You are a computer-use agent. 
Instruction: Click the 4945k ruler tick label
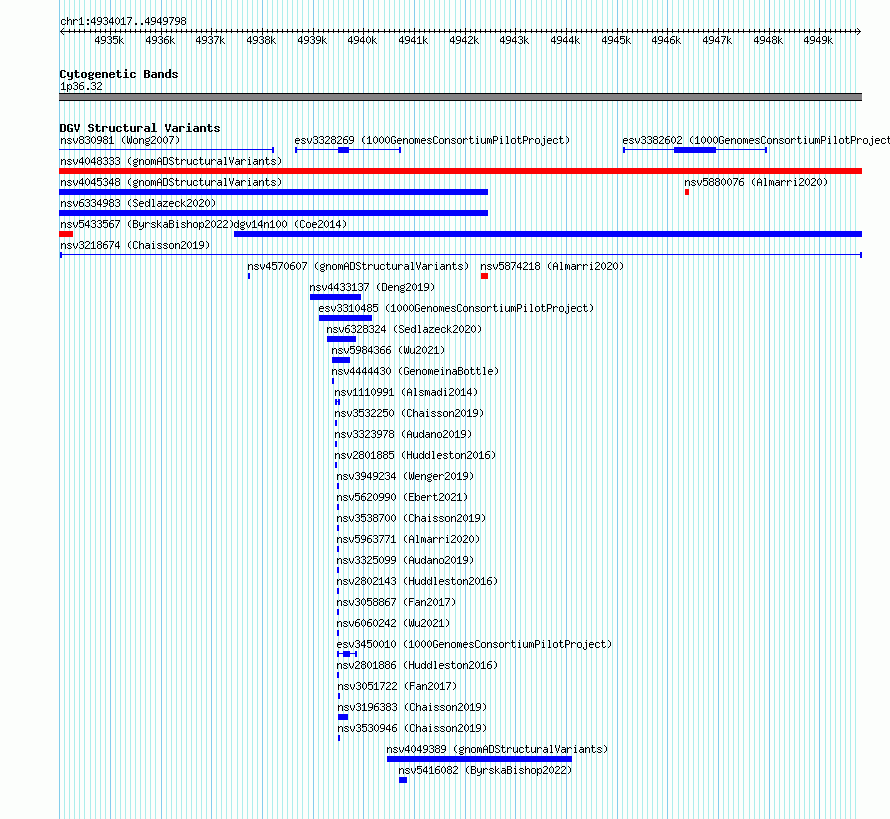[x=616, y=40]
